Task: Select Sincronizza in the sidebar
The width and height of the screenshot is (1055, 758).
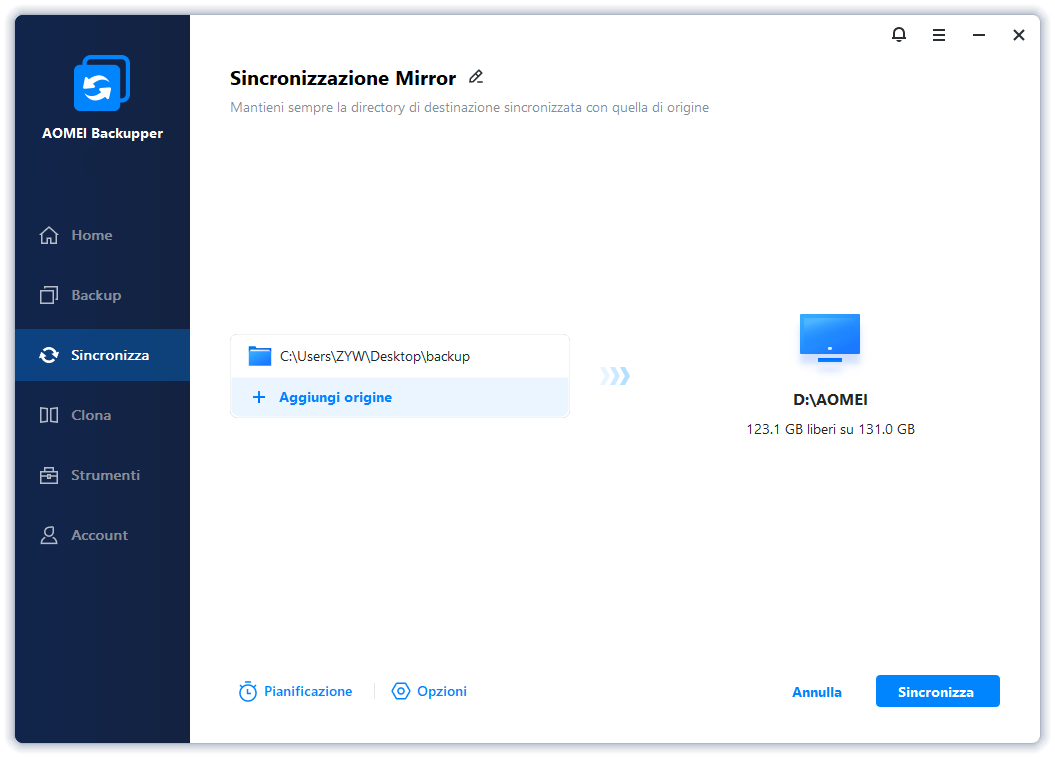Action: (102, 355)
